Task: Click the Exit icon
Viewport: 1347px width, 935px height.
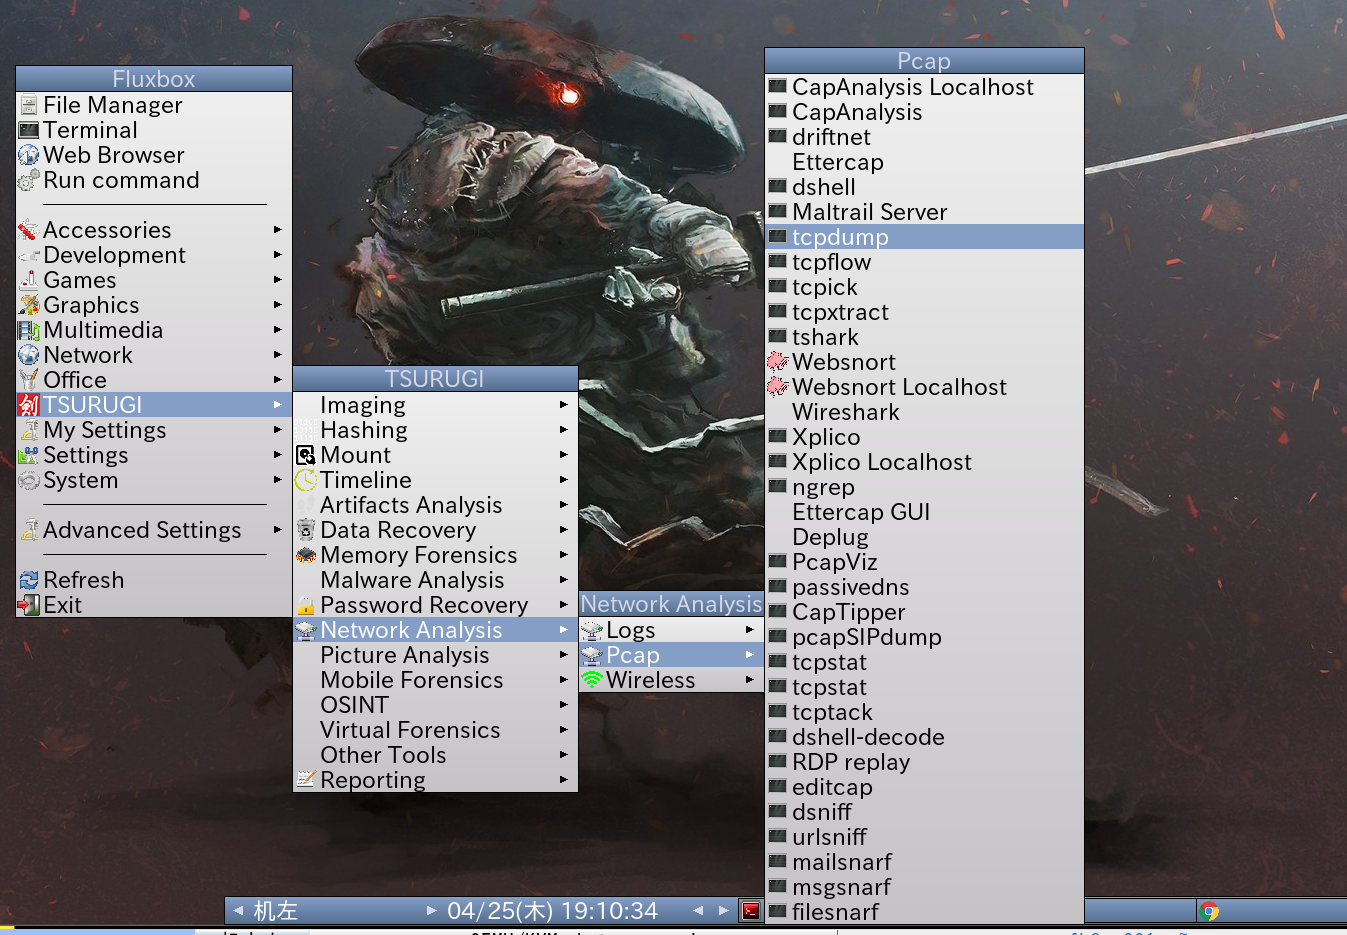Action: 29,605
